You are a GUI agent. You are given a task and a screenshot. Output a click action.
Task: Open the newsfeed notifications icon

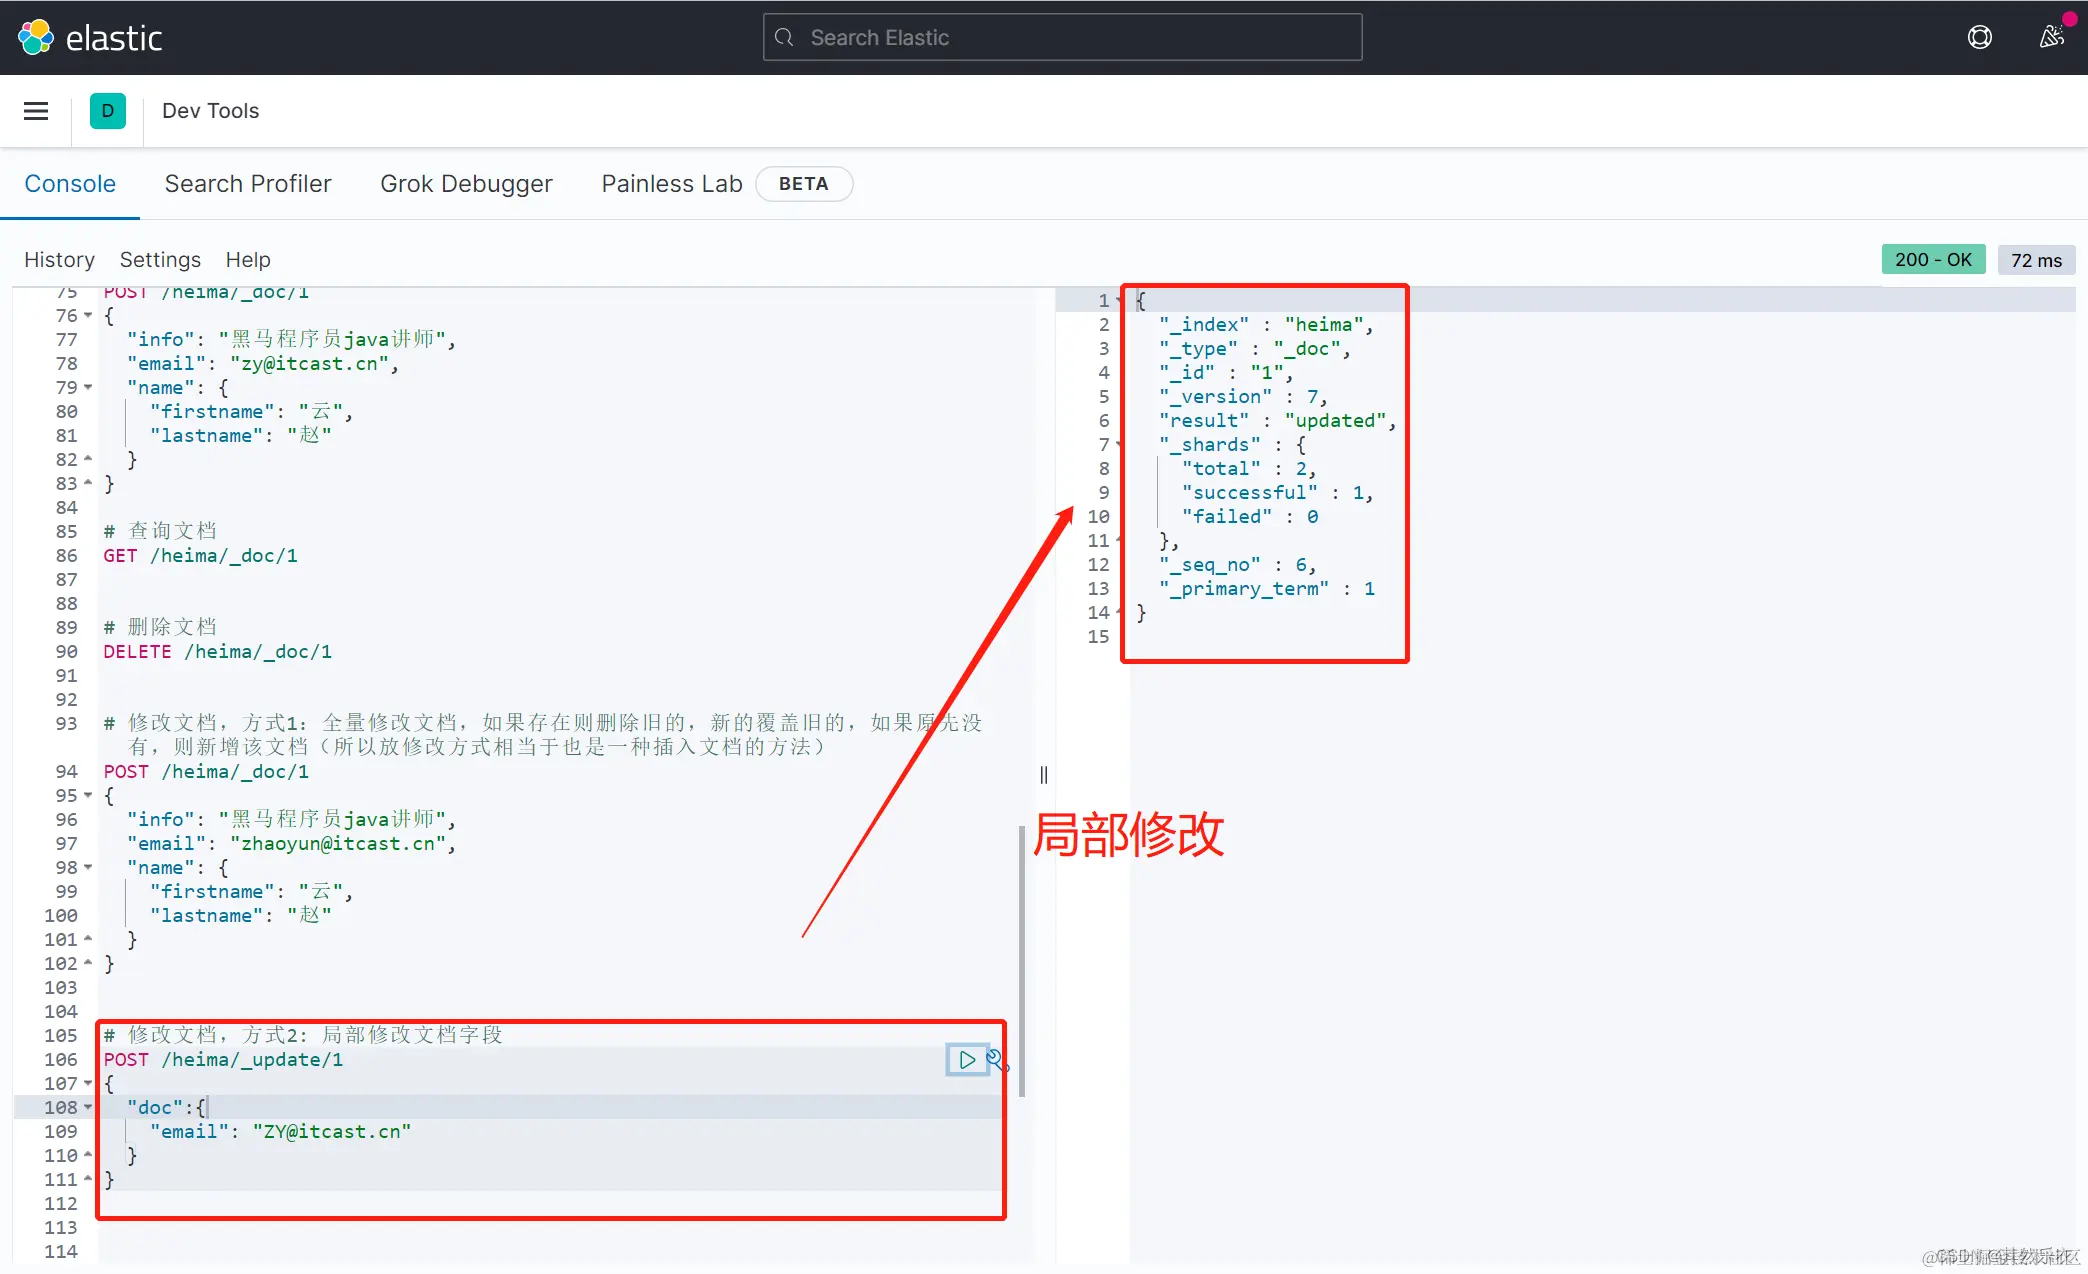pos(2051,37)
